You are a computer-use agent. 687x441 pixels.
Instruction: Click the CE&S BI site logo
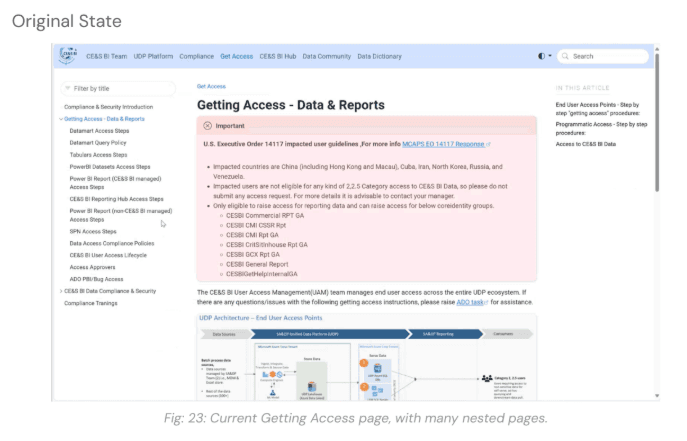coord(67,56)
